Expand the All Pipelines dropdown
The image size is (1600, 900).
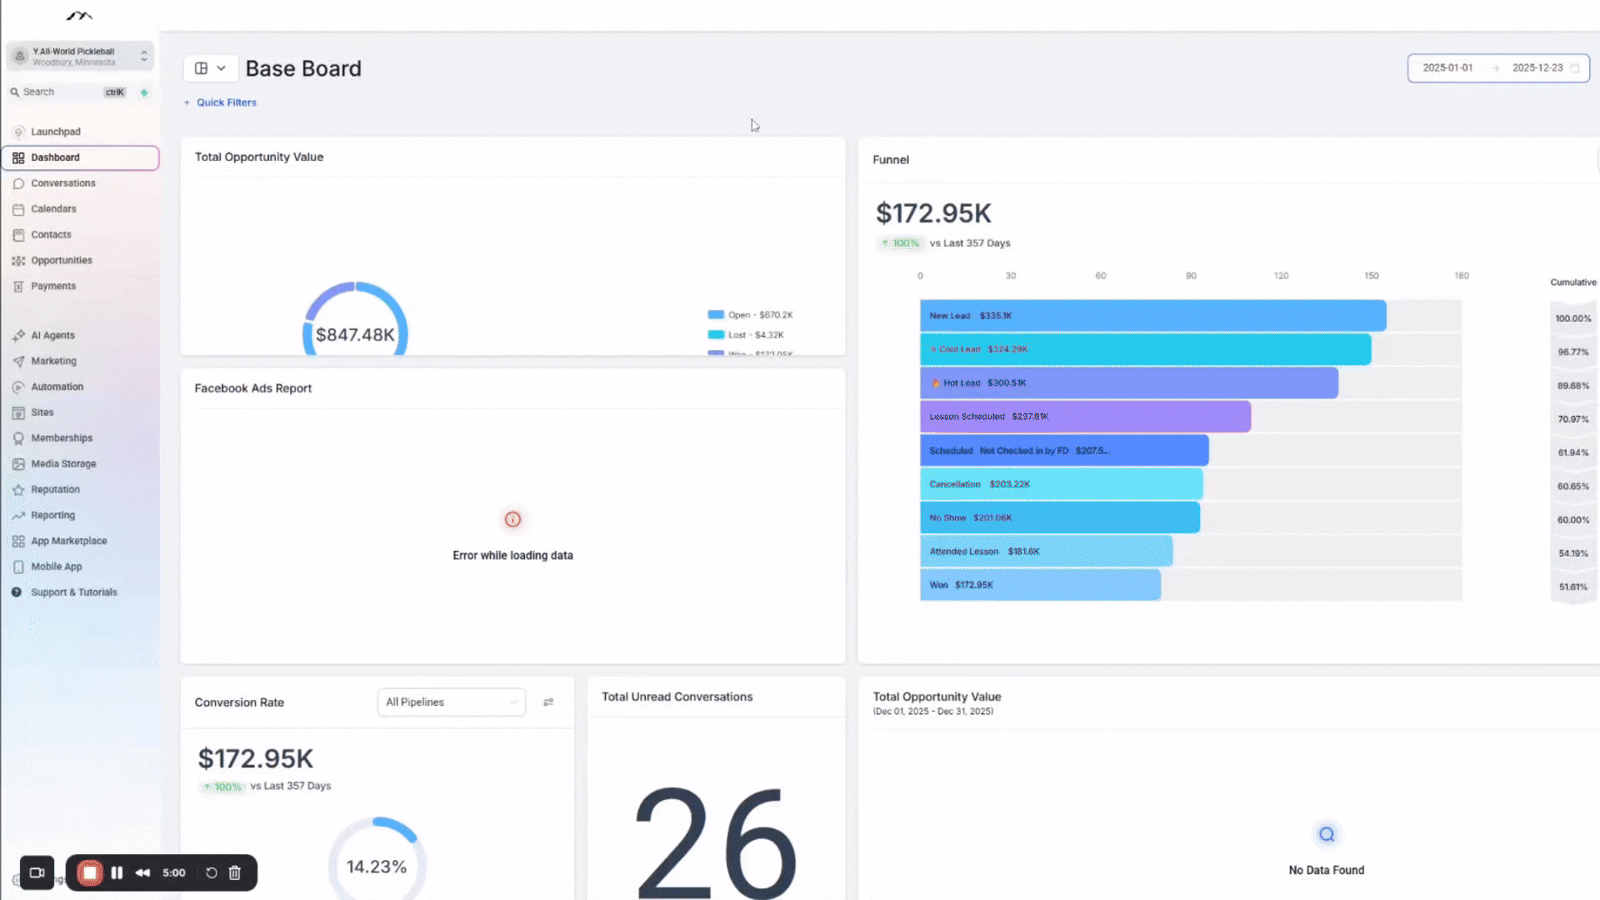coord(451,702)
